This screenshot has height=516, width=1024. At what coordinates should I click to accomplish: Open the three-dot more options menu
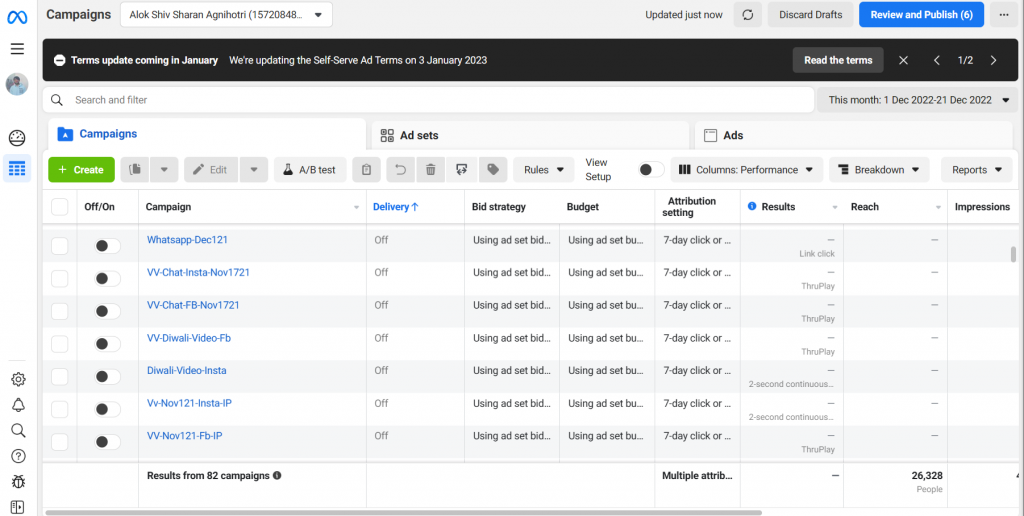(x=1004, y=14)
